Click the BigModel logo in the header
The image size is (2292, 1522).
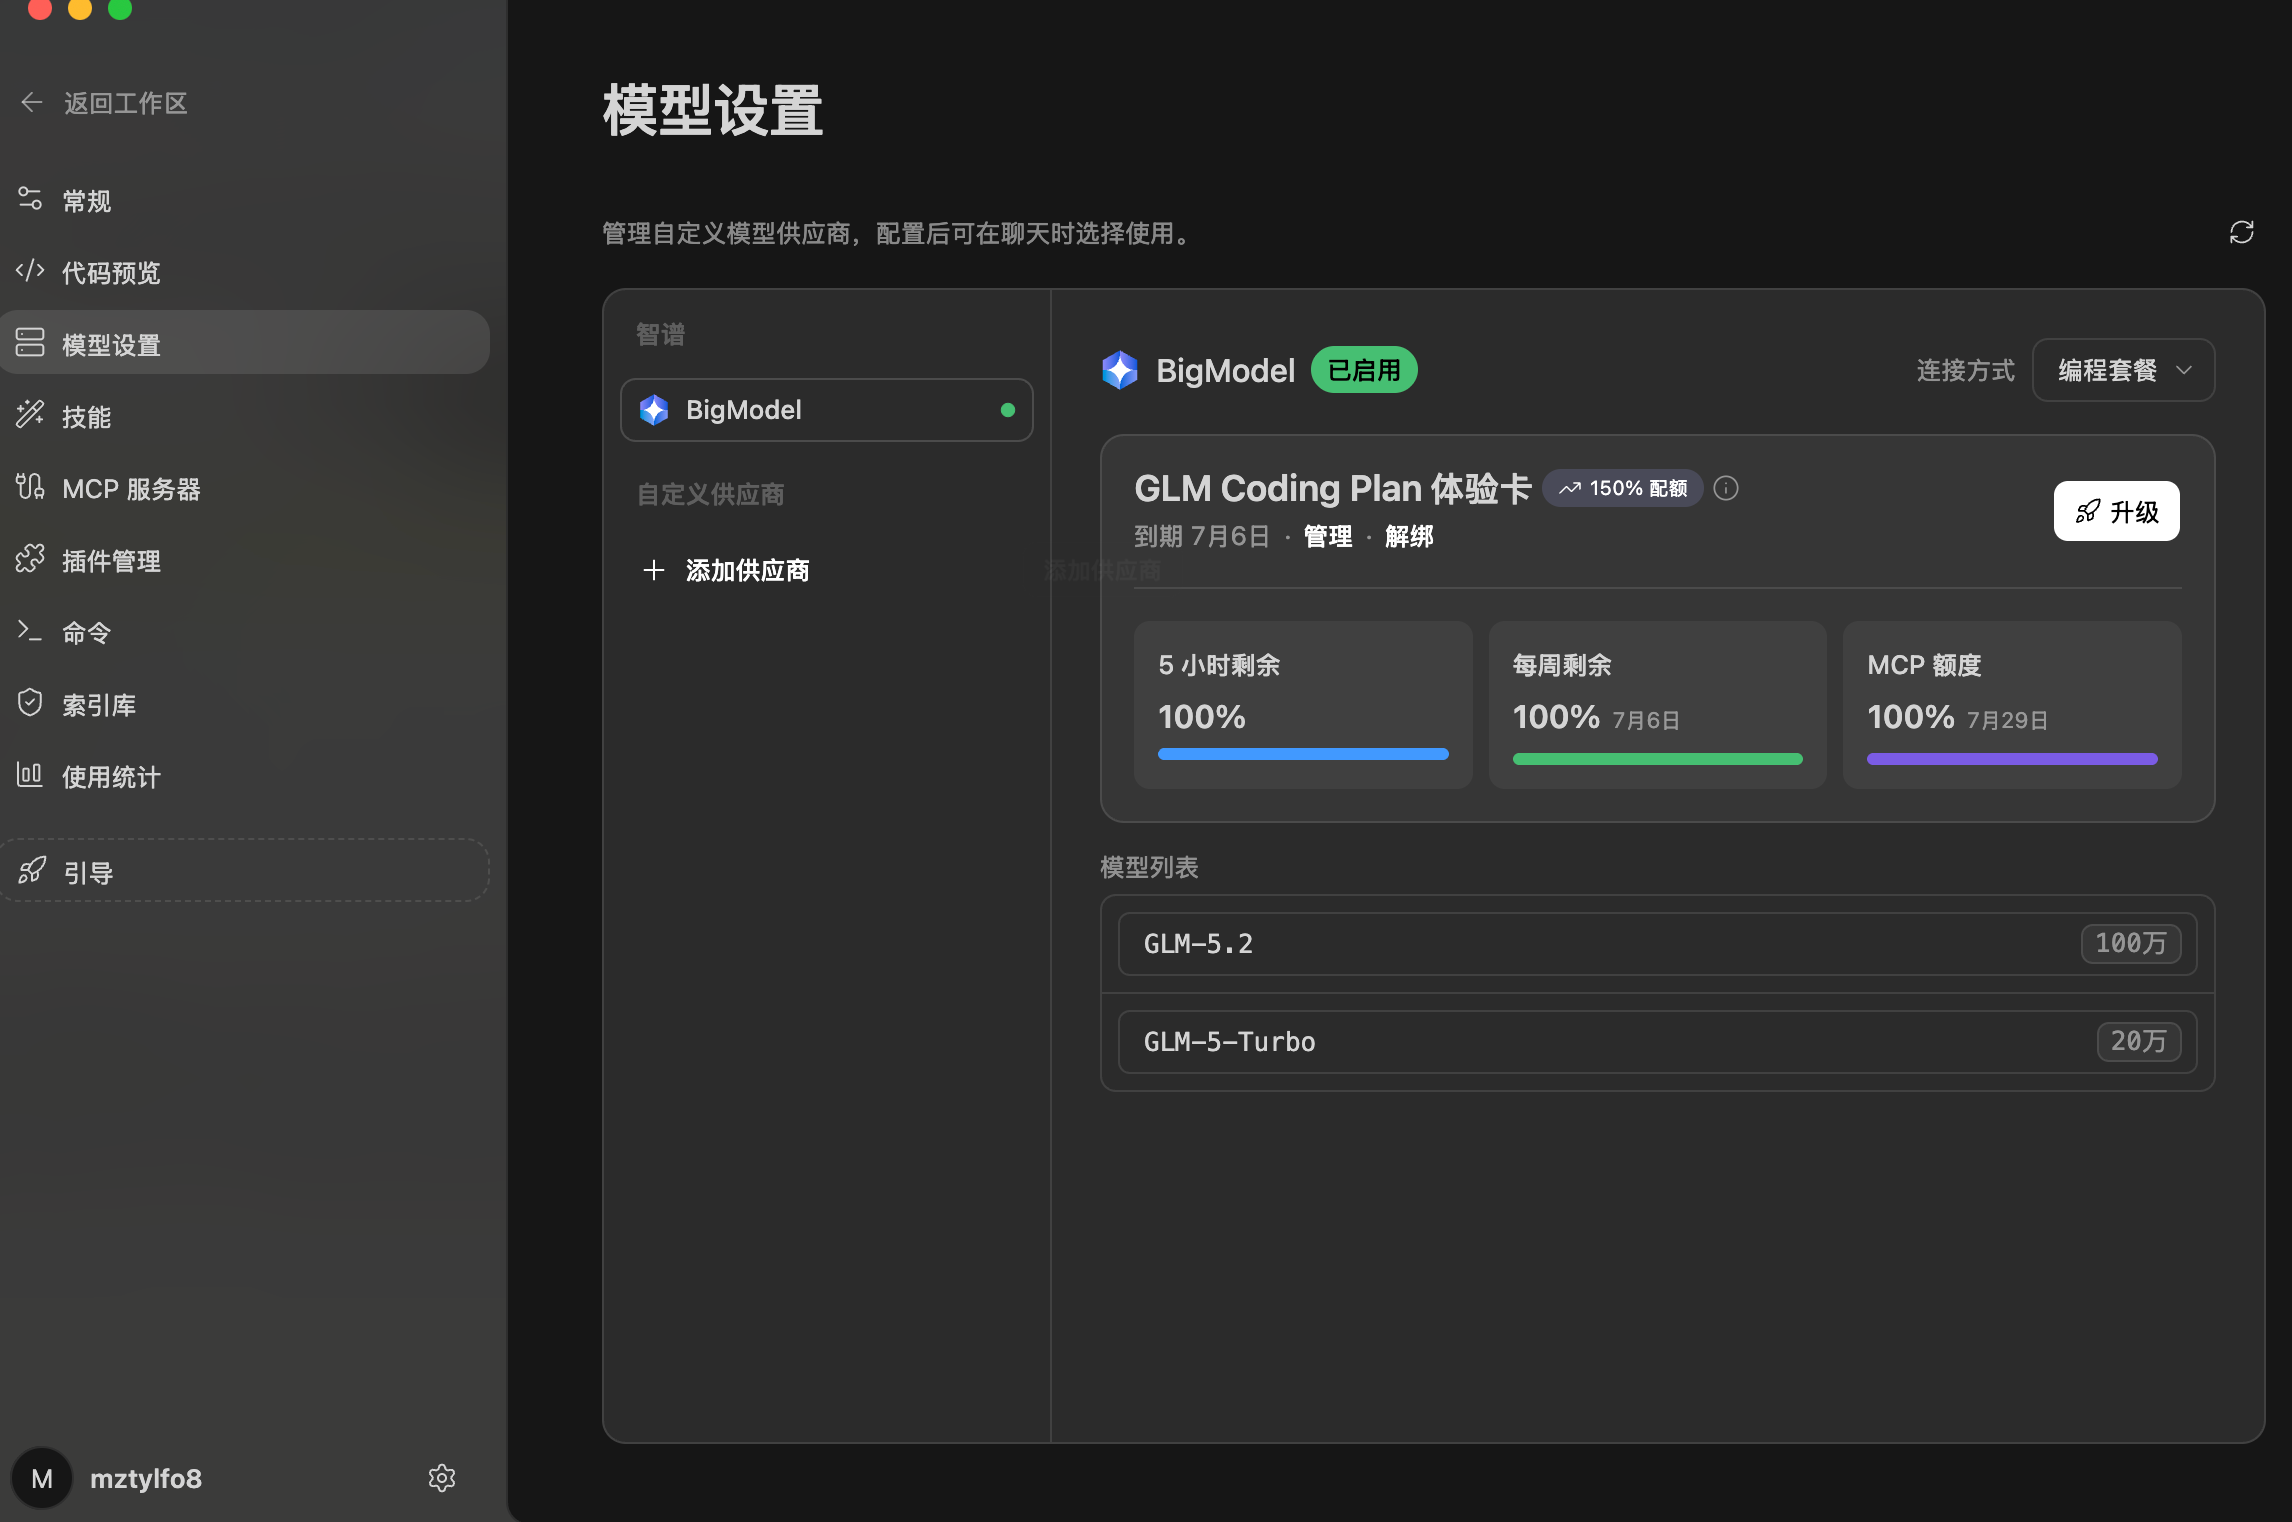coord(1120,370)
